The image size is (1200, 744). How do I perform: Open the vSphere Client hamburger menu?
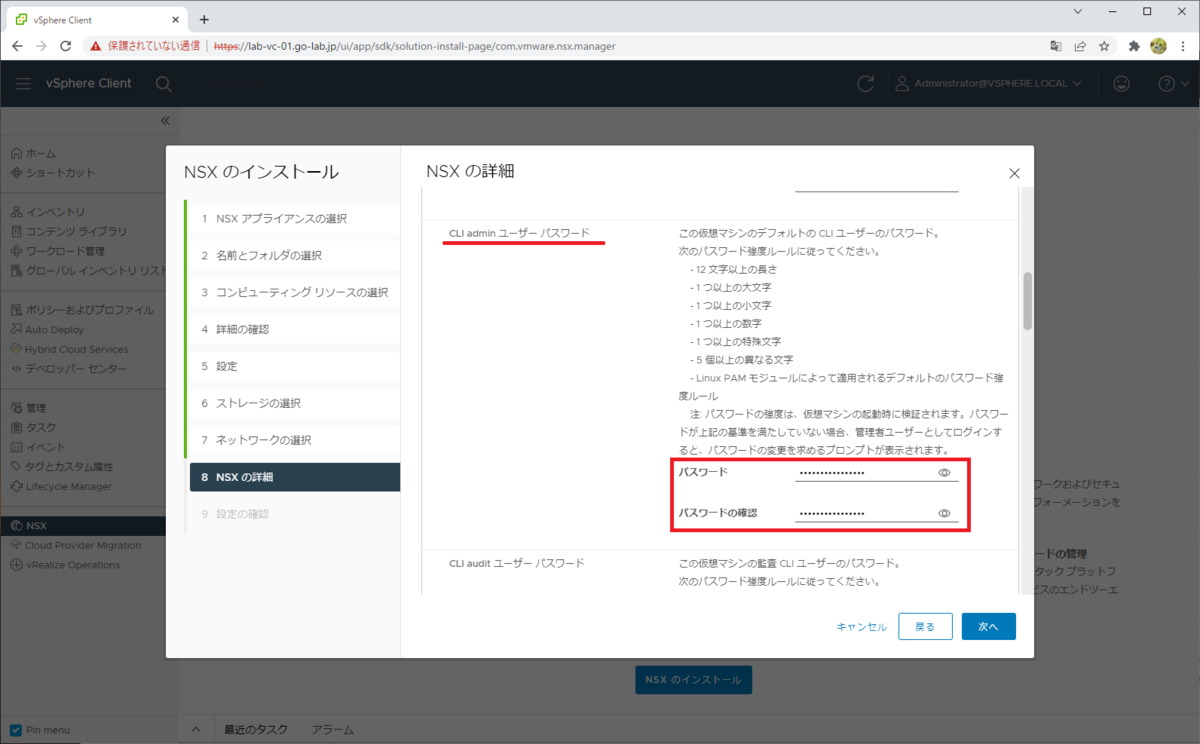pos(23,84)
